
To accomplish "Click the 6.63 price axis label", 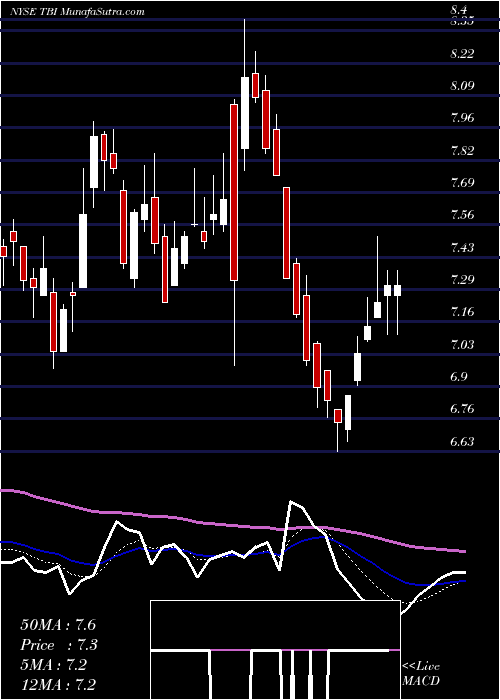I will pyautogui.click(x=462, y=442).
